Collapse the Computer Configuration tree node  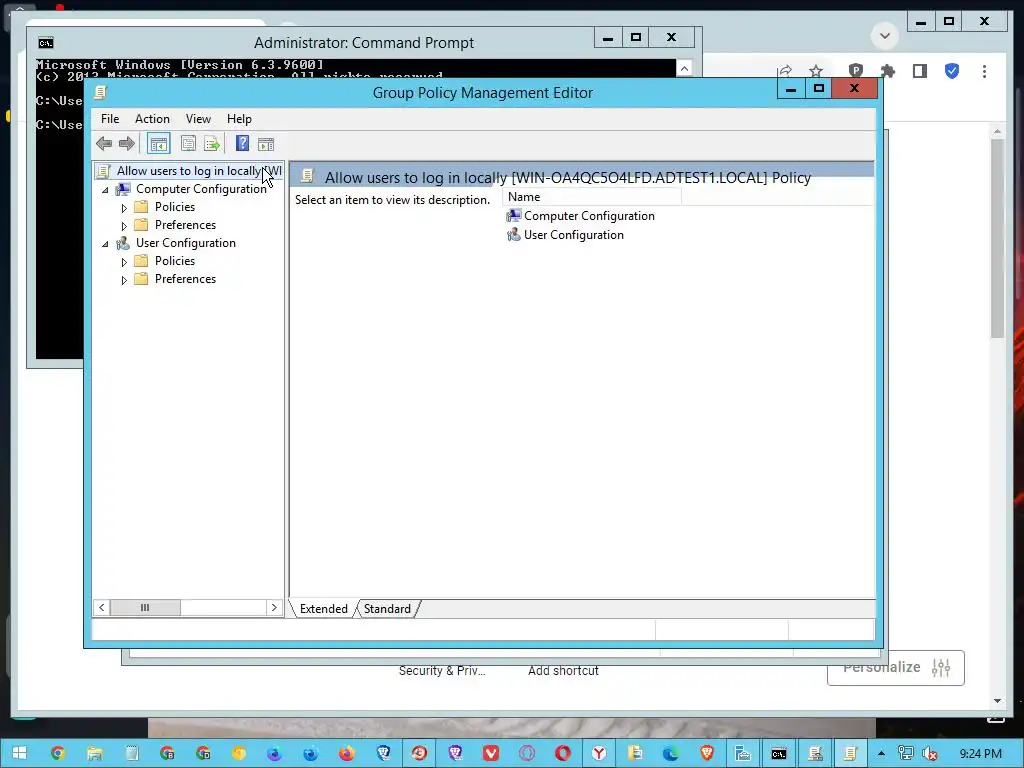pos(105,190)
